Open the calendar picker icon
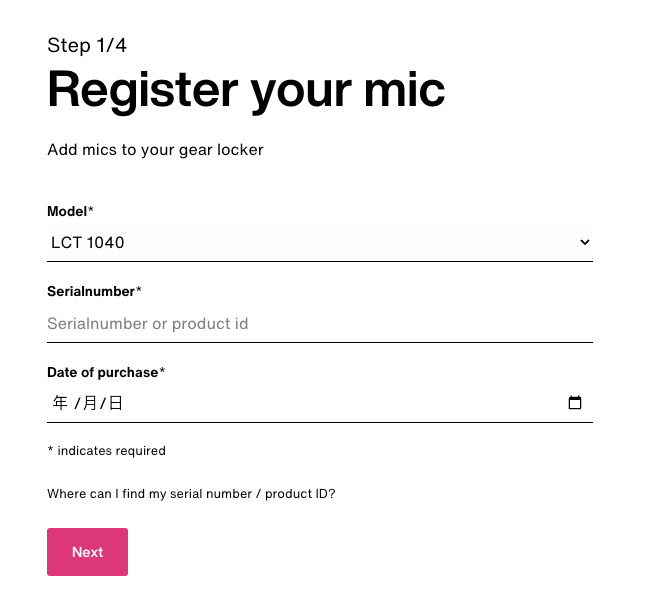 point(575,403)
